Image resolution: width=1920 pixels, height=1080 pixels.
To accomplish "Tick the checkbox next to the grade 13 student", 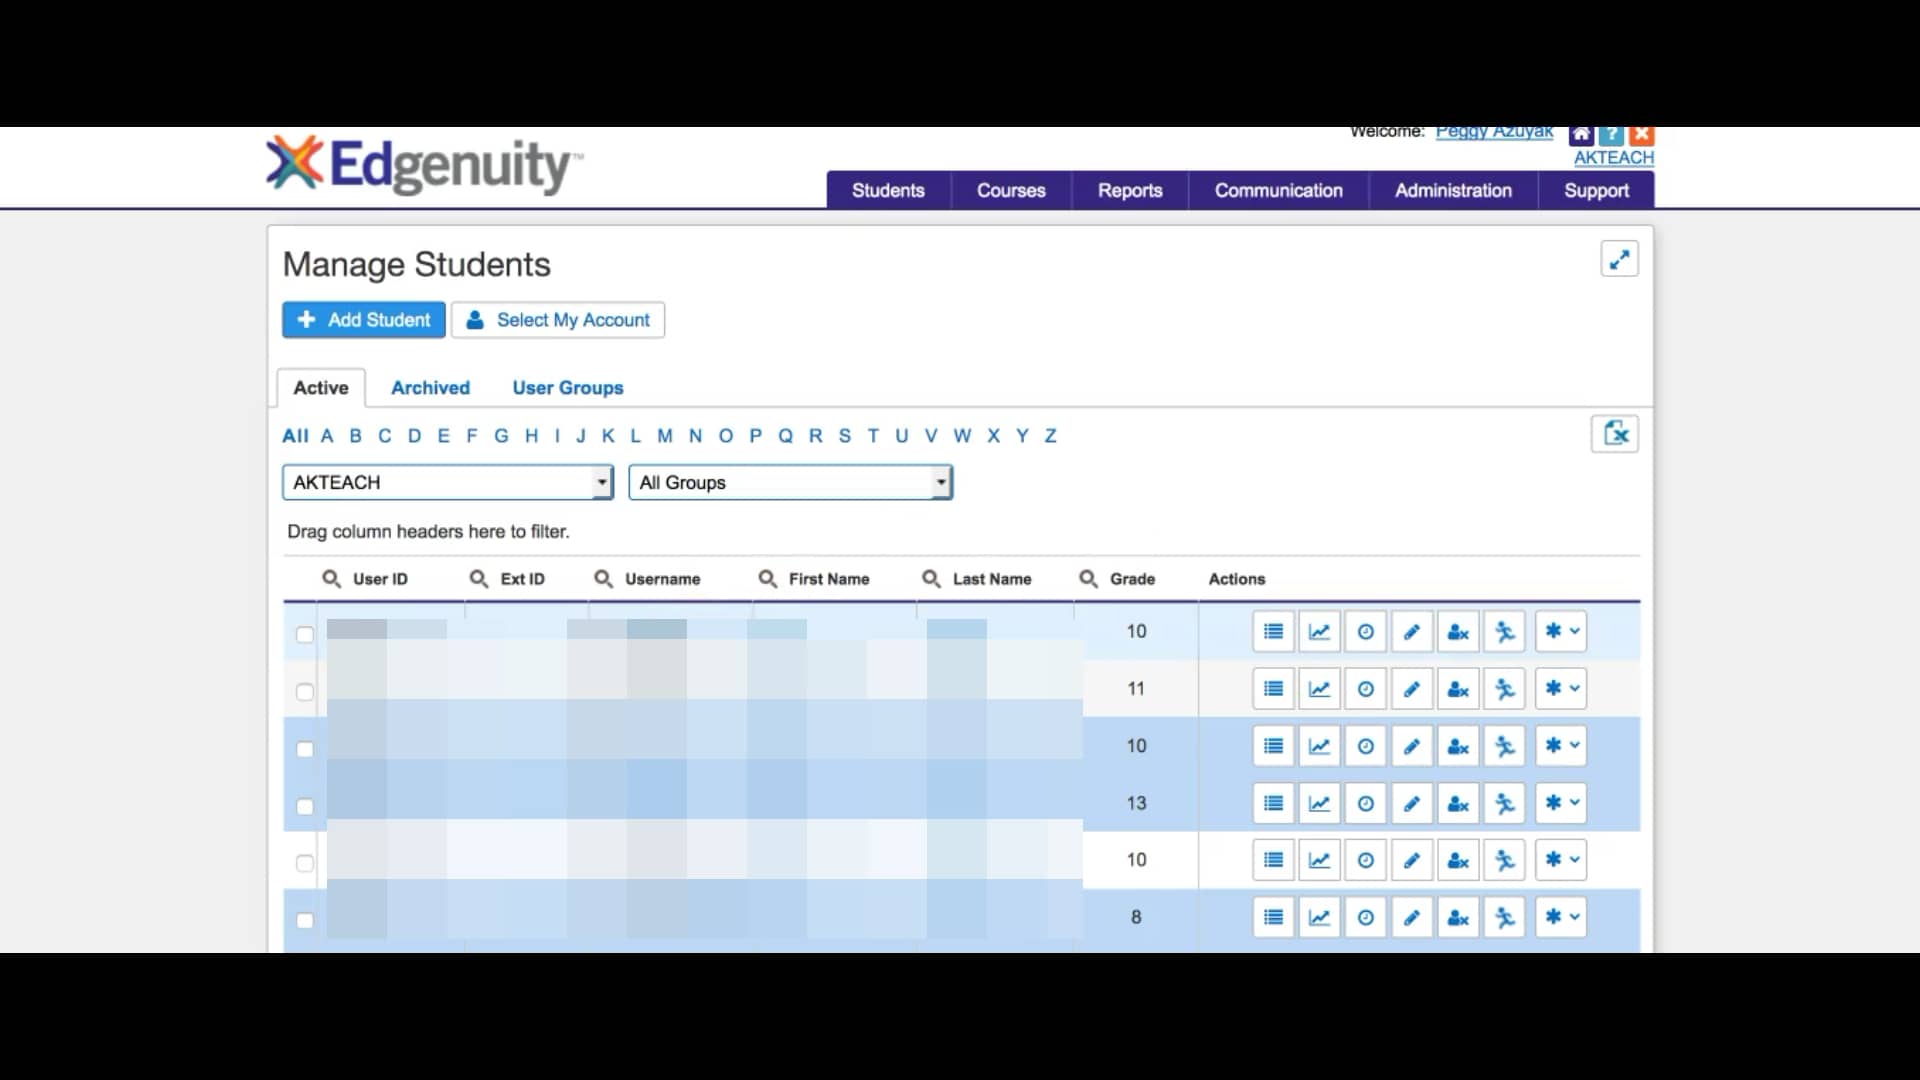I will (304, 806).
